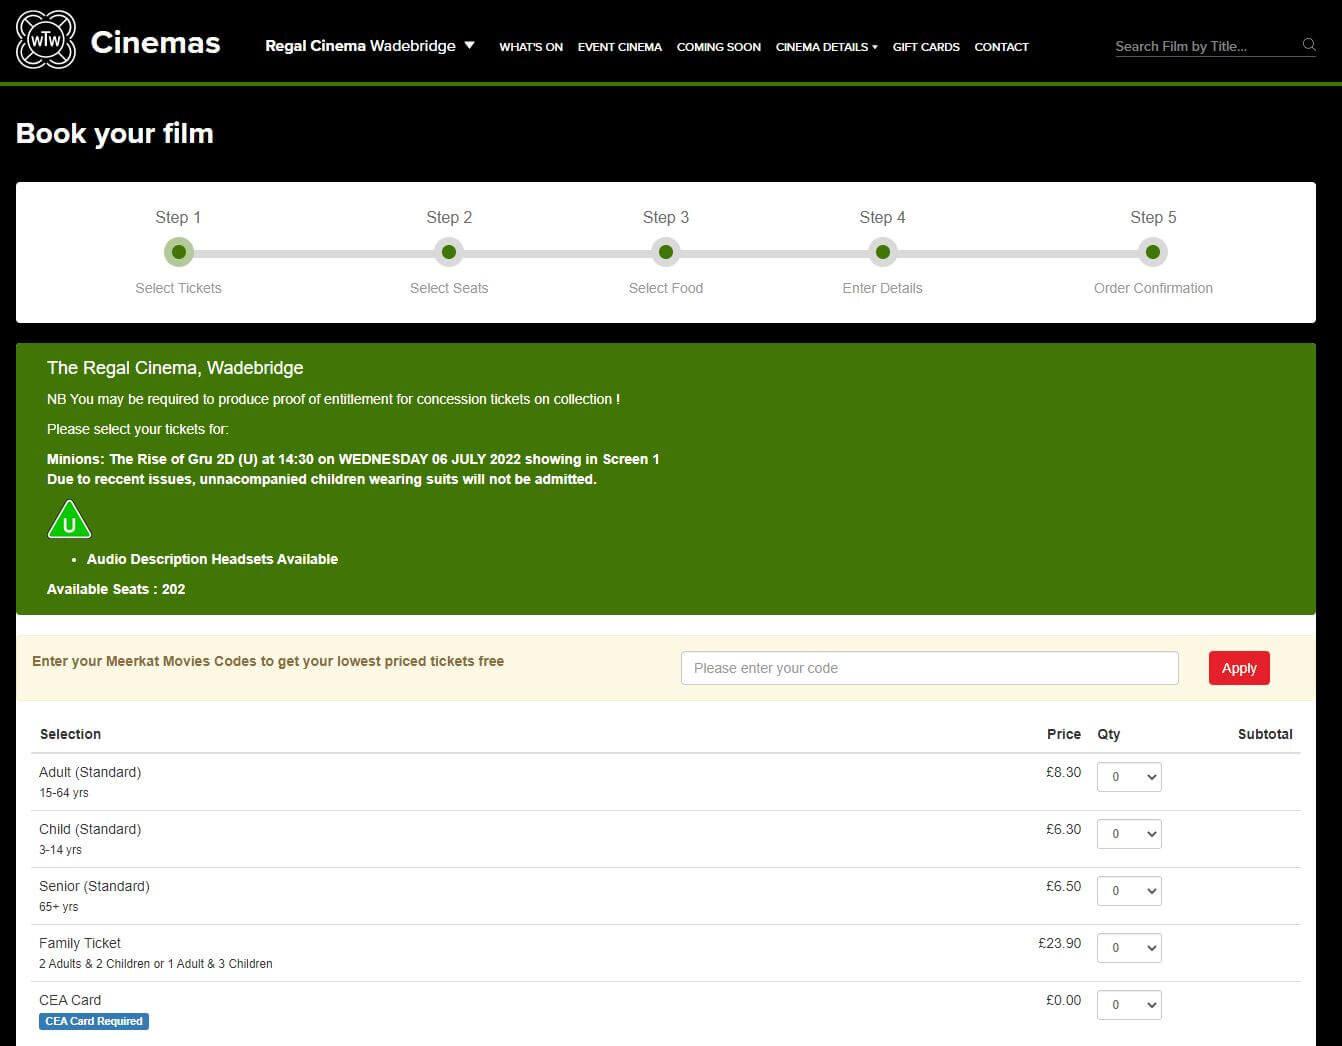The width and height of the screenshot is (1342, 1046).
Task: Choose quantity for Family Ticket
Action: tap(1129, 948)
